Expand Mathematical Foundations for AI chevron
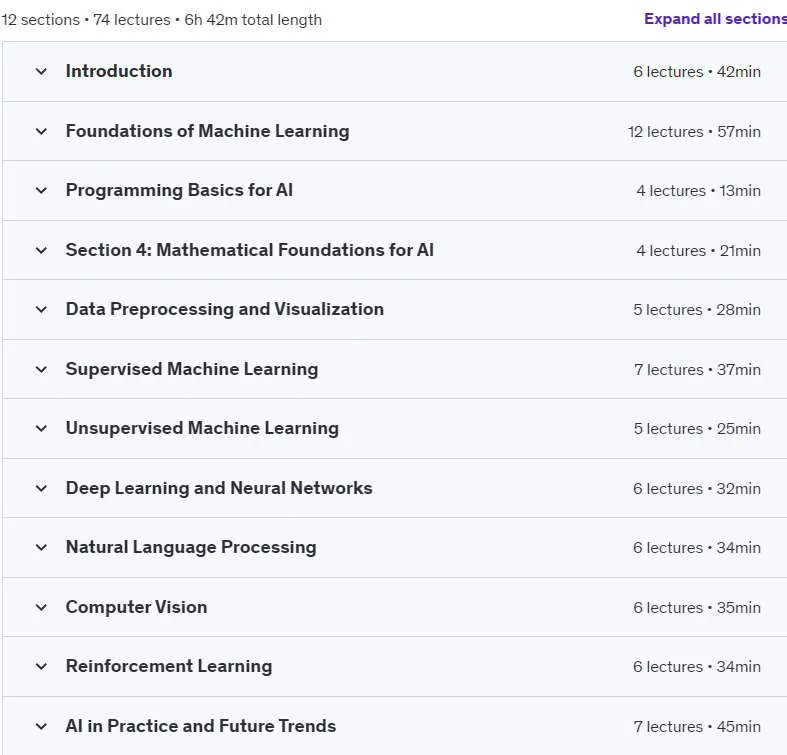 click(x=42, y=250)
